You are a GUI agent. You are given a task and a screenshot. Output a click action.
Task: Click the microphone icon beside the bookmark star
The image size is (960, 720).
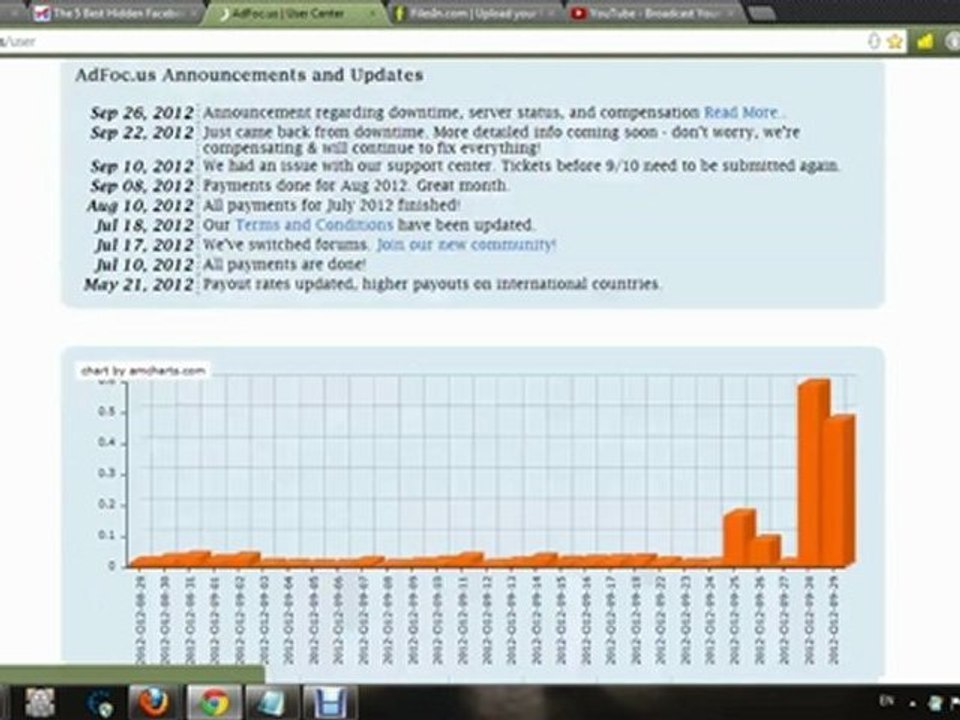[x=874, y=41]
